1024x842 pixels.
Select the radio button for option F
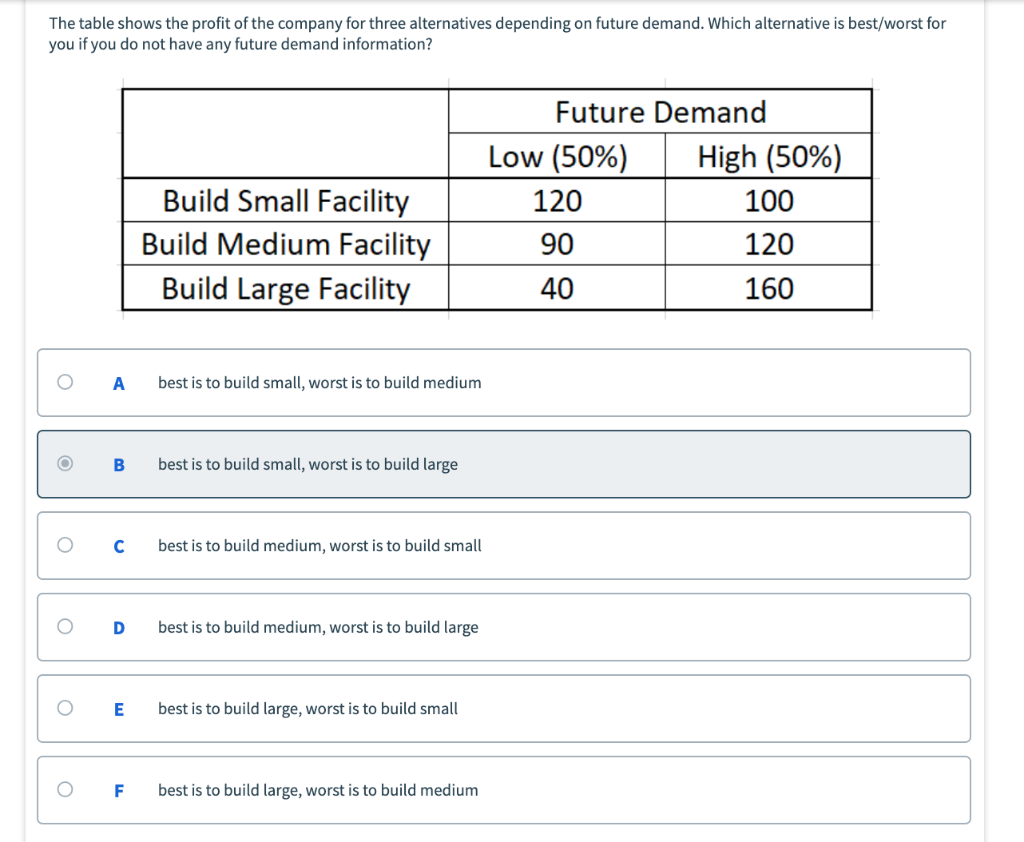65,789
